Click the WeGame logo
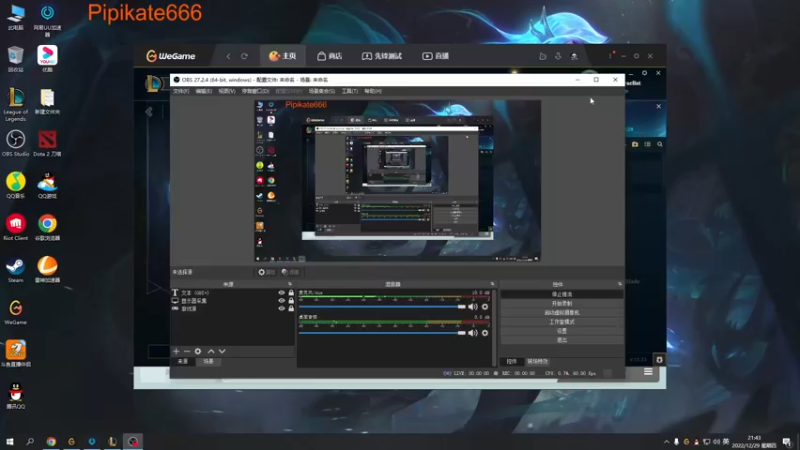Viewport: 800px width, 450px height. pos(171,56)
